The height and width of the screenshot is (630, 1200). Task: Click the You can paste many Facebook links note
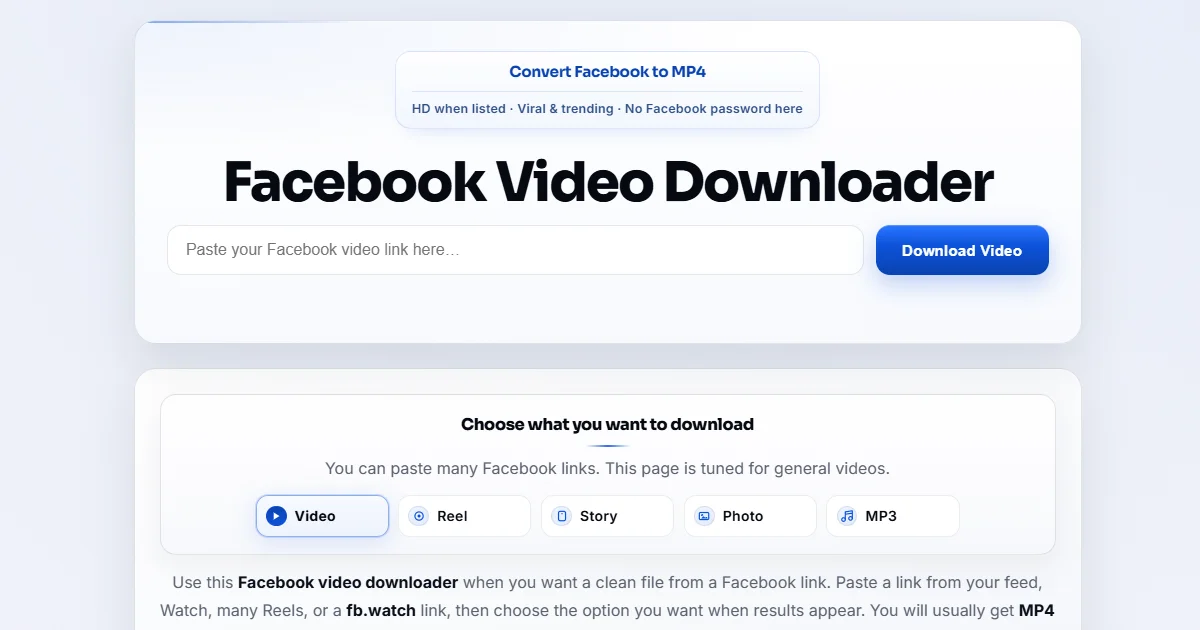point(608,468)
